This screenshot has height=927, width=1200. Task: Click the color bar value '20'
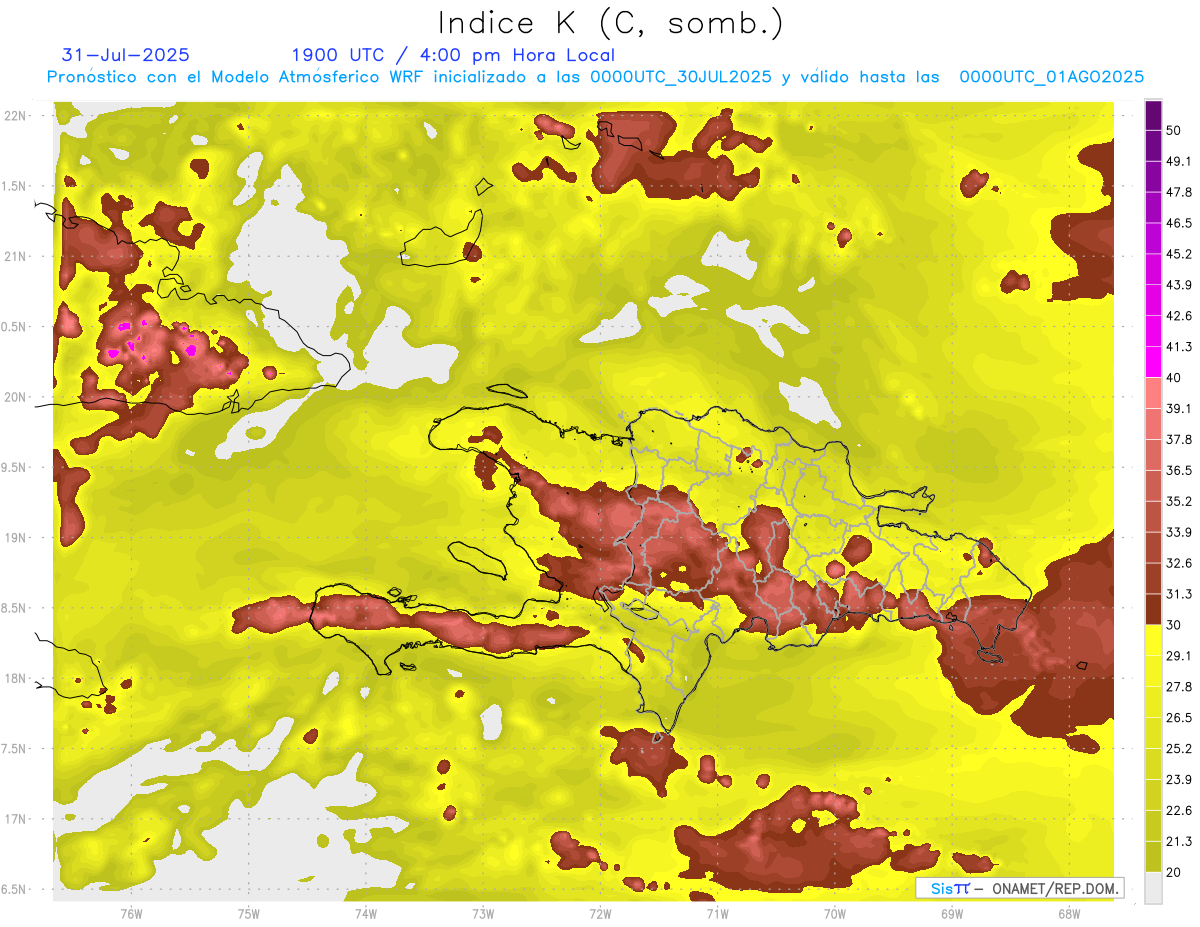[1173, 873]
